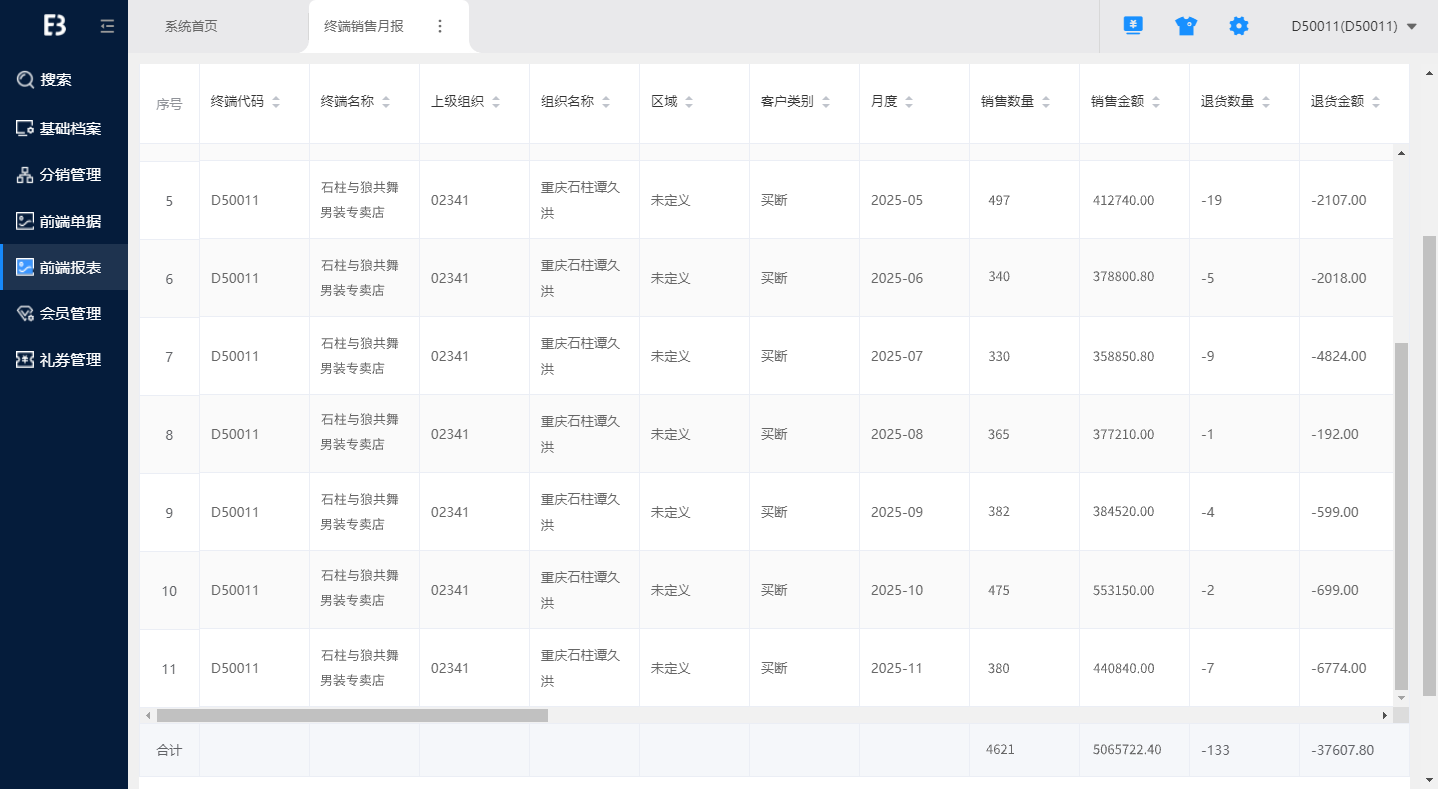
Task: Open 基础档案 in the sidebar
Action: [x=70, y=129]
